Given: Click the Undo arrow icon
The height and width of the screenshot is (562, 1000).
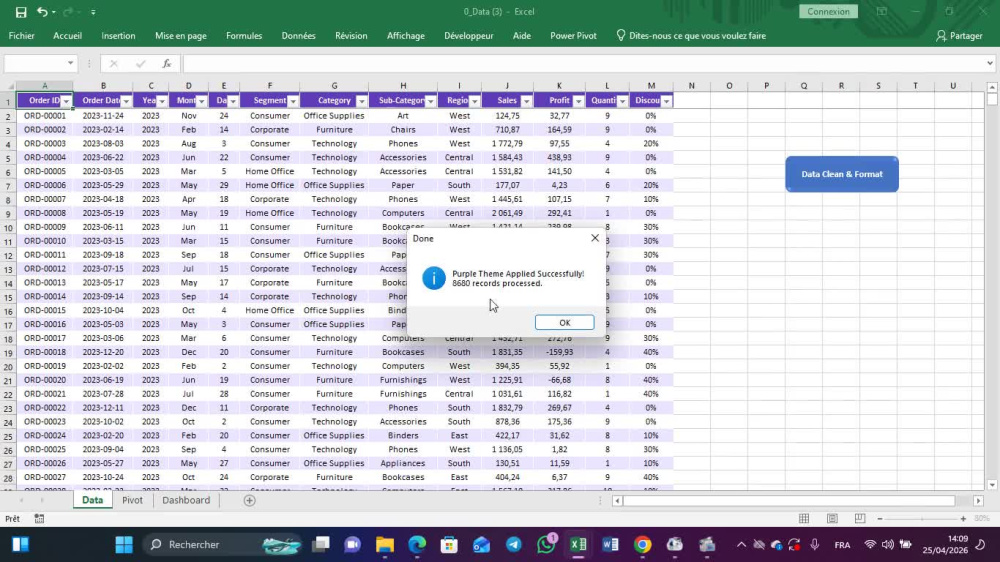Looking at the screenshot, I should tap(42, 11).
